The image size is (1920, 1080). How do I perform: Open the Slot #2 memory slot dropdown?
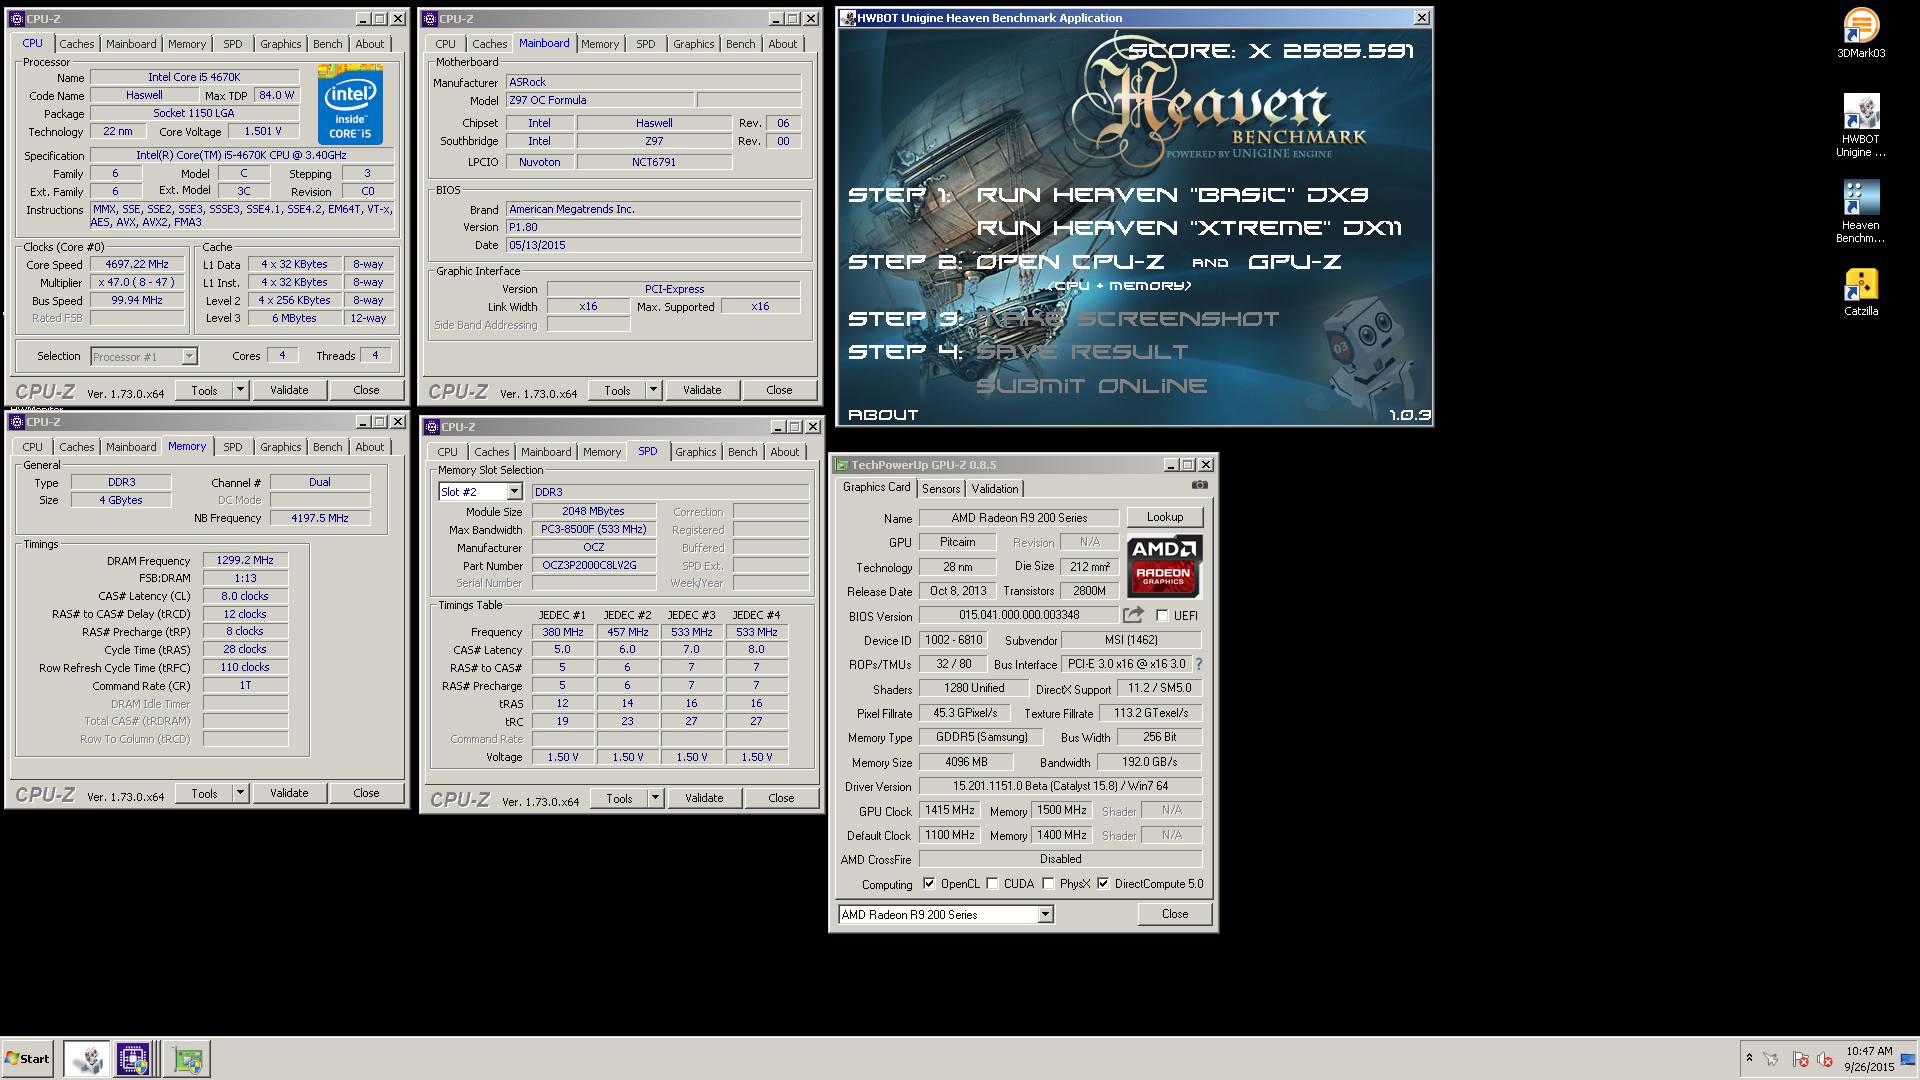point(514,492)
